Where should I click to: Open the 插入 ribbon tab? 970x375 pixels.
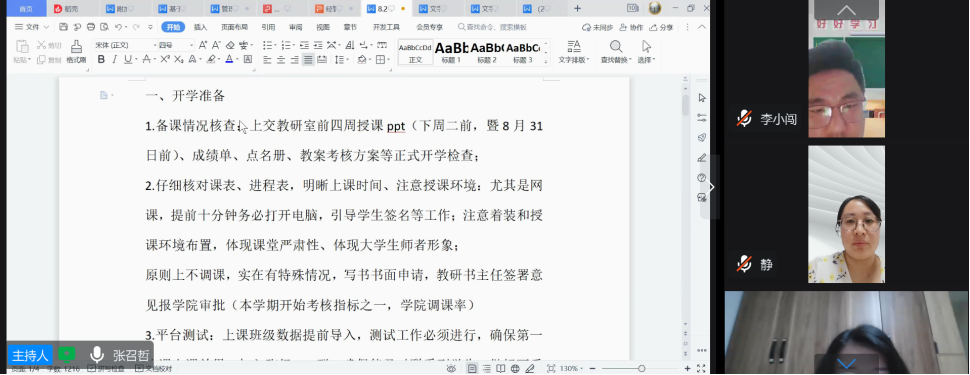tap(200, 27)
